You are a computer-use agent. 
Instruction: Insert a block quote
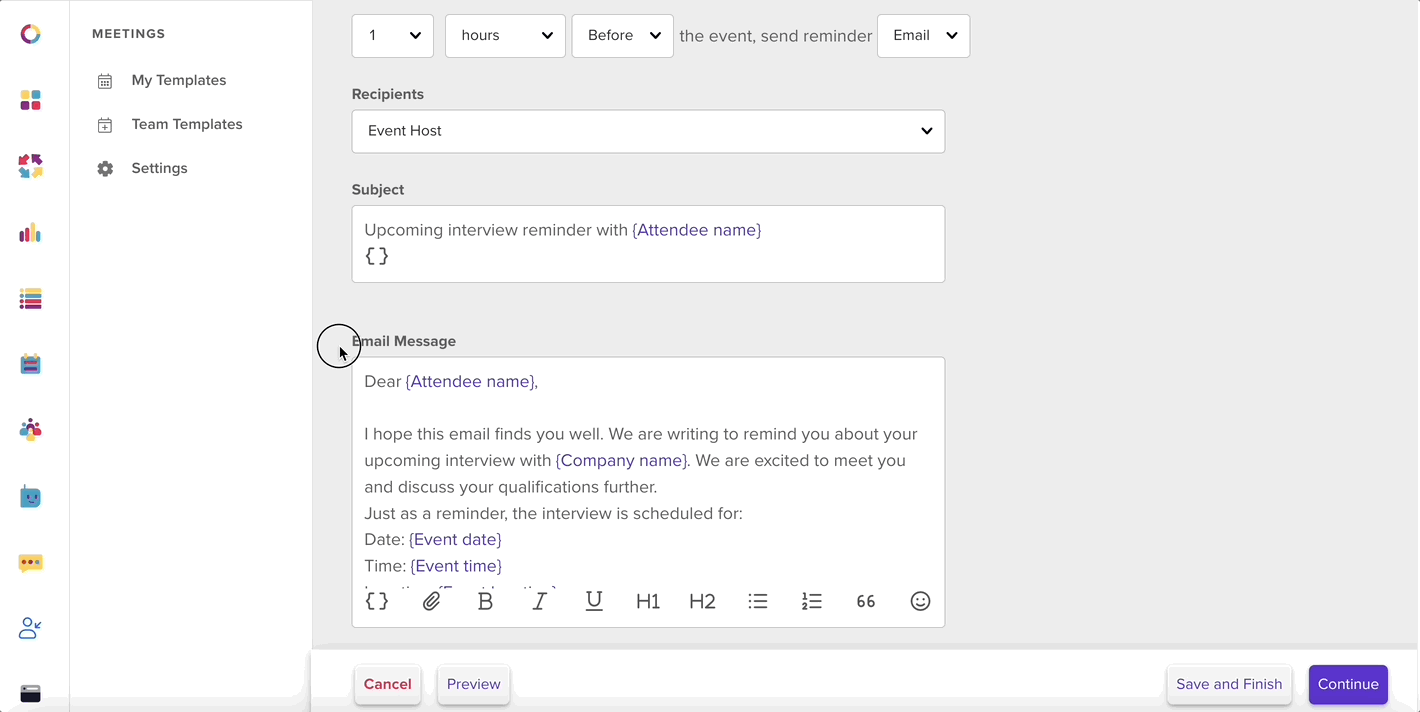(866, 601)
